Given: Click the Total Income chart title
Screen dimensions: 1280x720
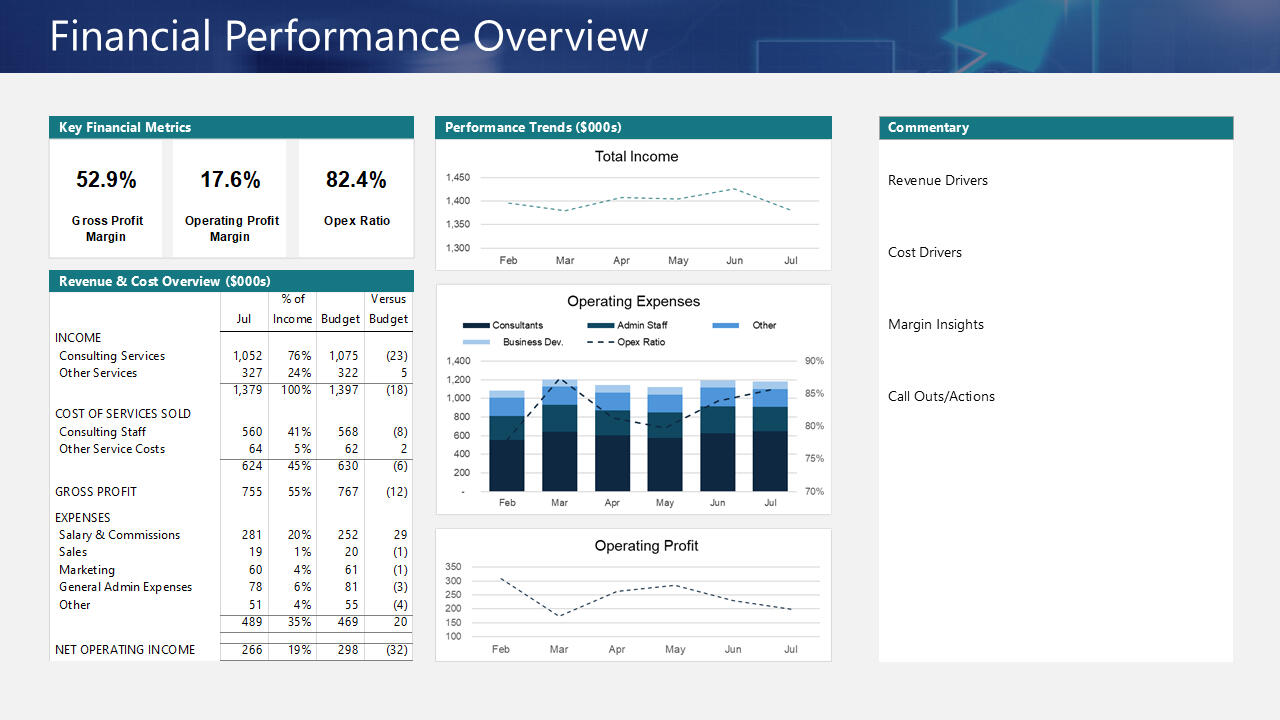Looking at the screenshot, I should coord(636,156).
